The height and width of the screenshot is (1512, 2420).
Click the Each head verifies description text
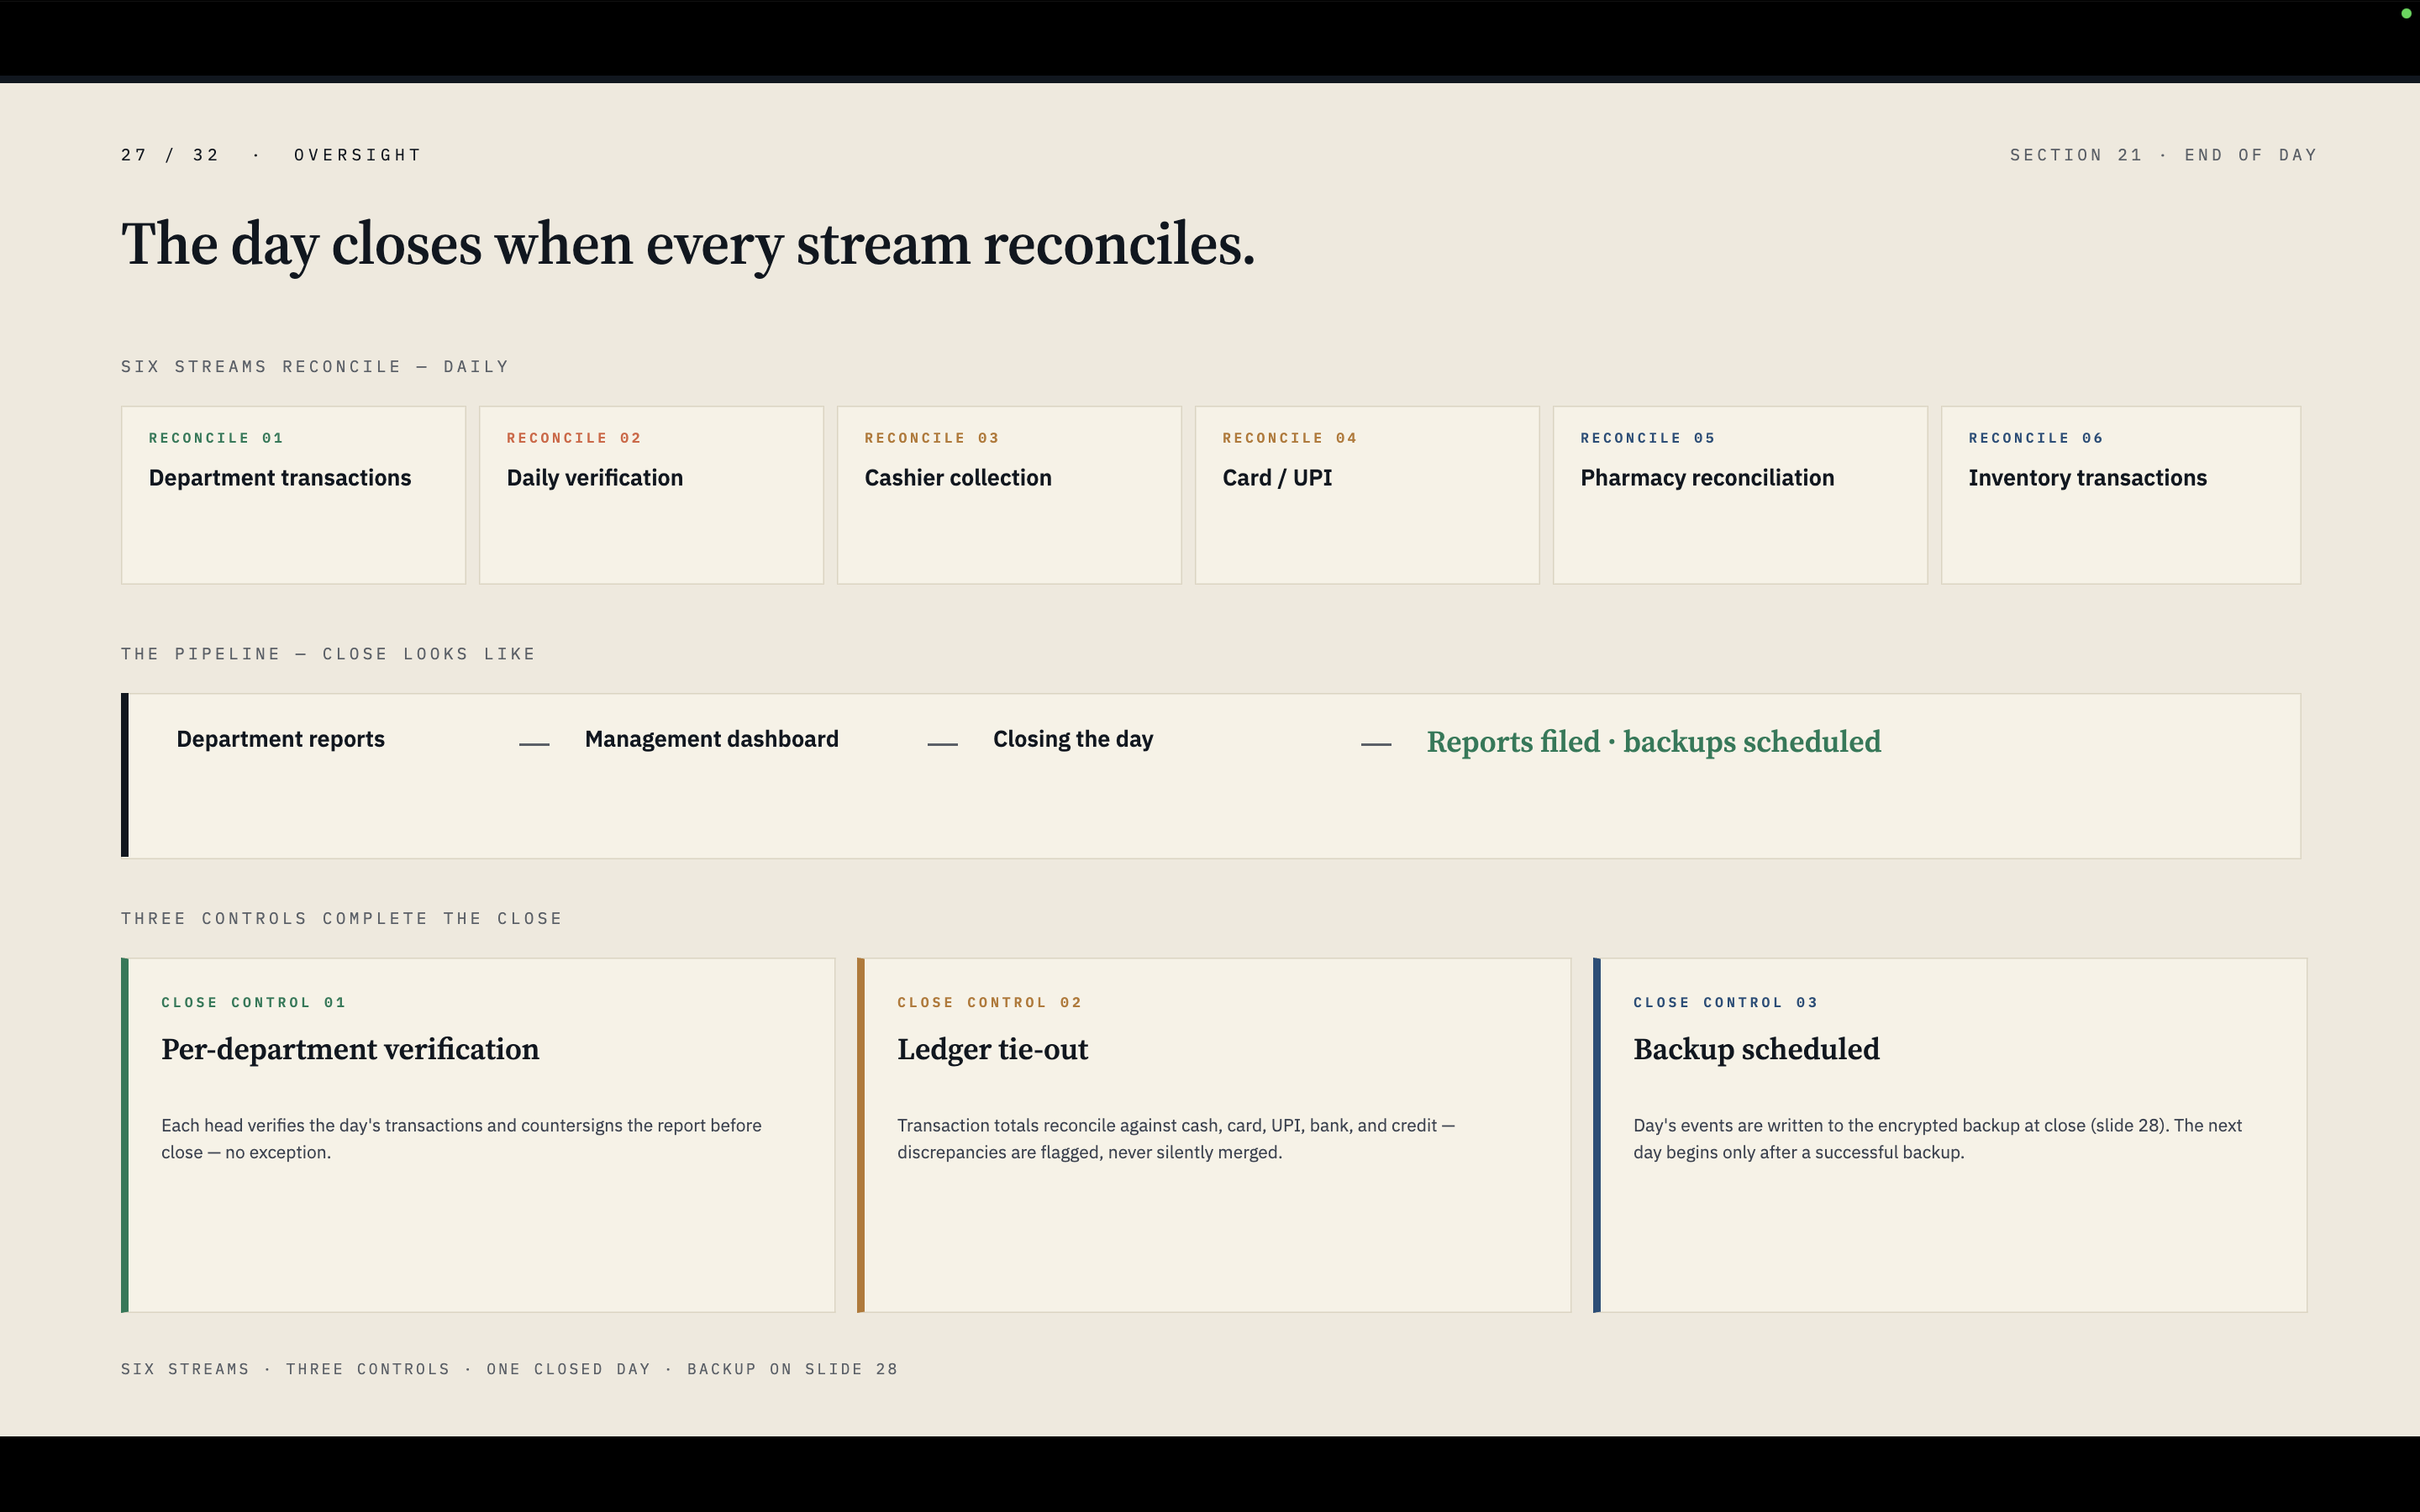(461, 1139)
